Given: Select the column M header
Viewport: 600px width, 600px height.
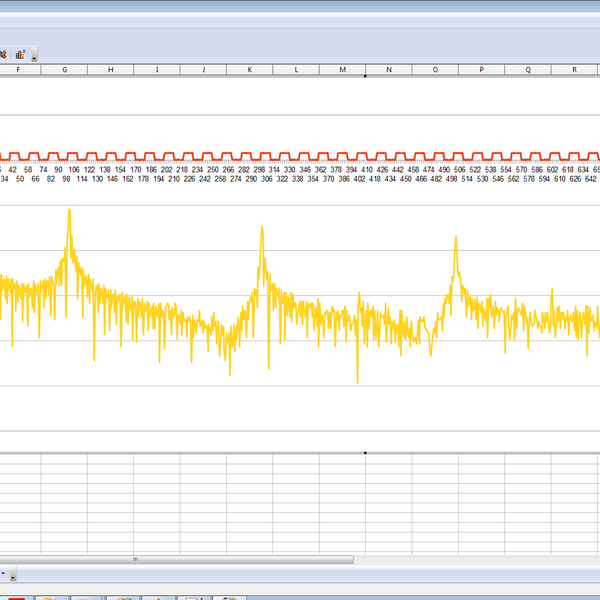Looking at the screenshot, I should point(343,70).
